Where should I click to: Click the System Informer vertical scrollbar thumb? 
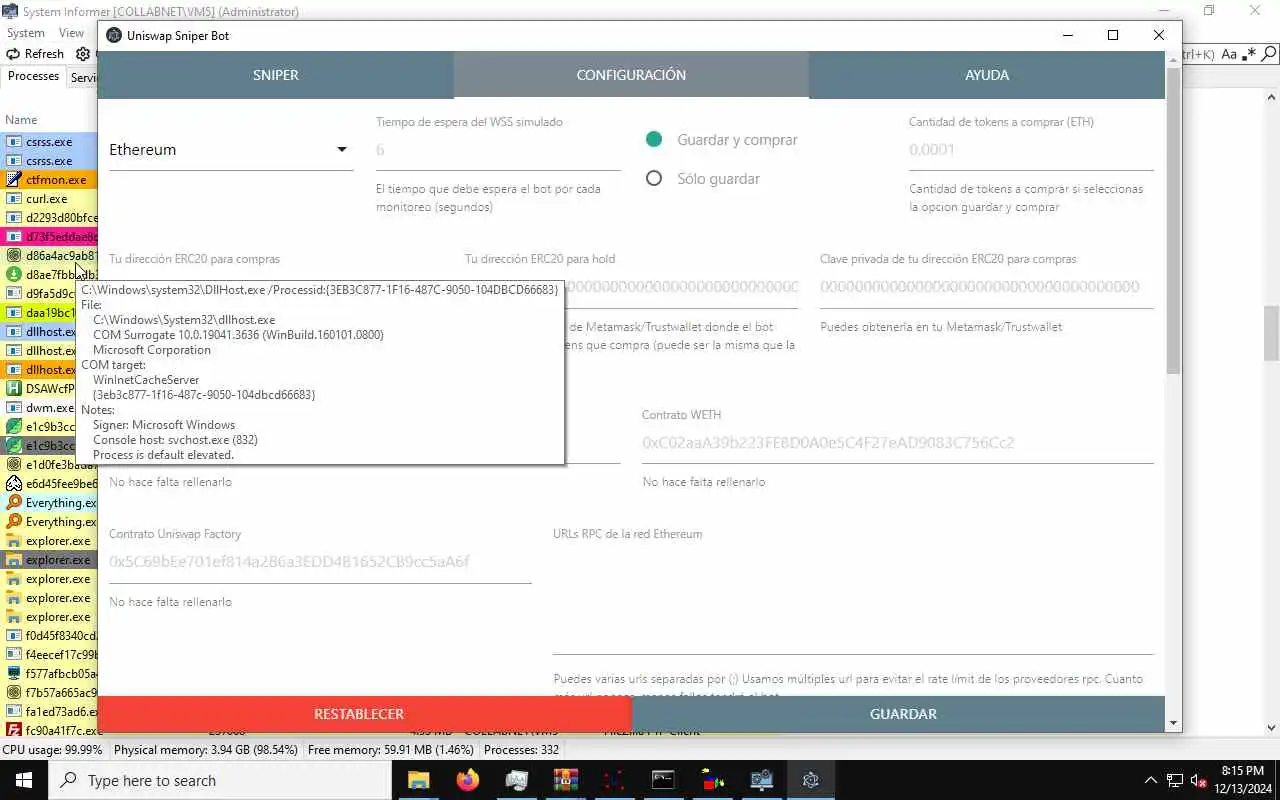1271,333
